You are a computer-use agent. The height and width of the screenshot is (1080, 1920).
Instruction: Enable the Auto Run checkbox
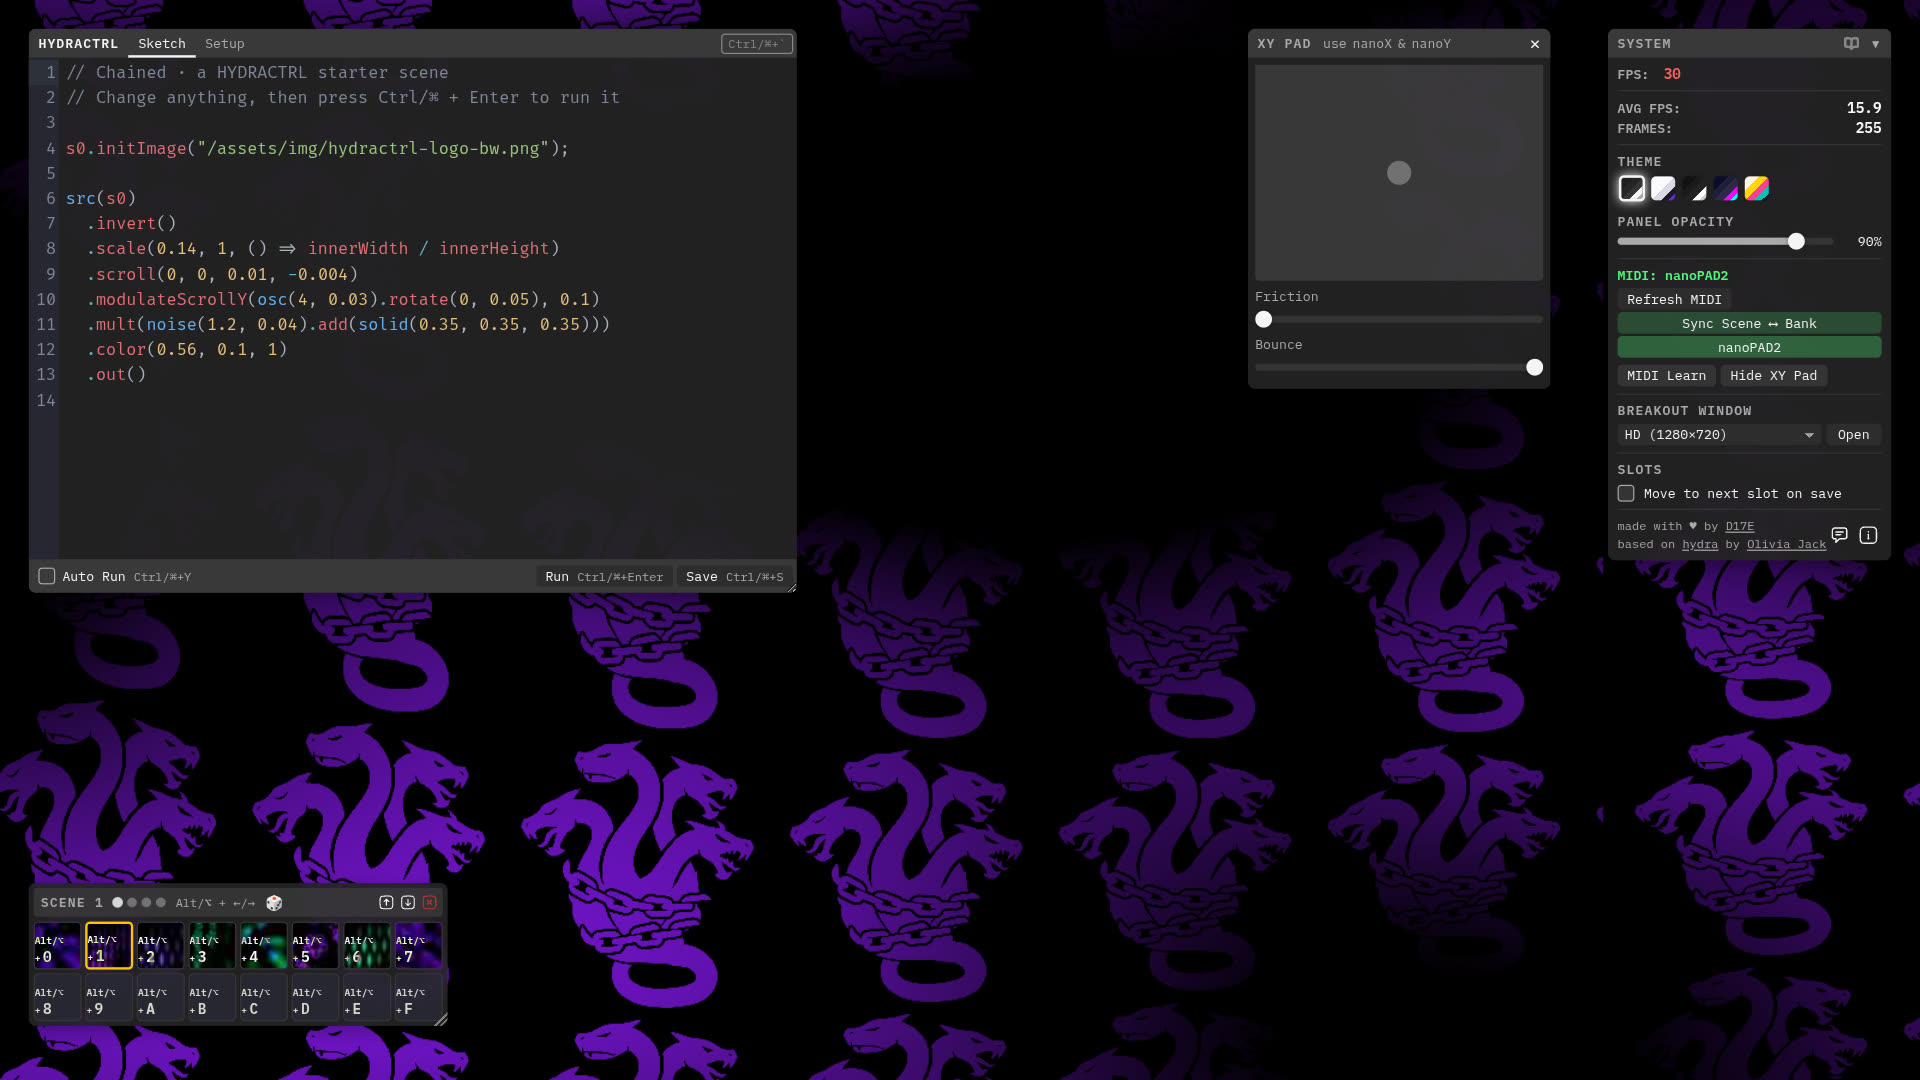click(x=47, y=577)
